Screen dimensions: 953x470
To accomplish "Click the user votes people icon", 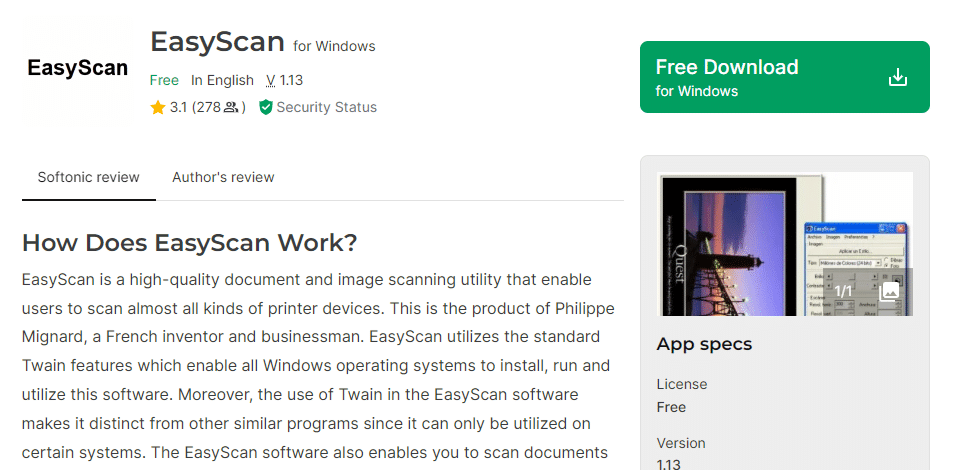I will 231,108.
